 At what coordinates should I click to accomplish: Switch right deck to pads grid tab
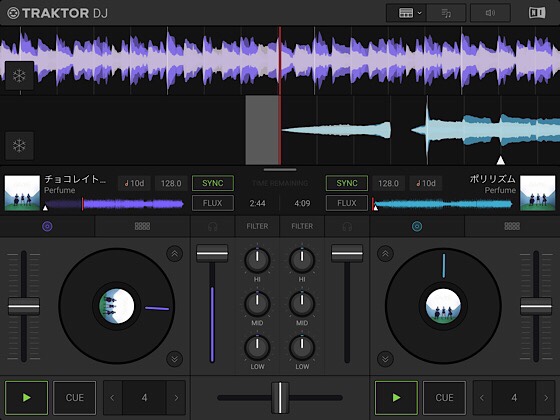click(x=512, y=226)
